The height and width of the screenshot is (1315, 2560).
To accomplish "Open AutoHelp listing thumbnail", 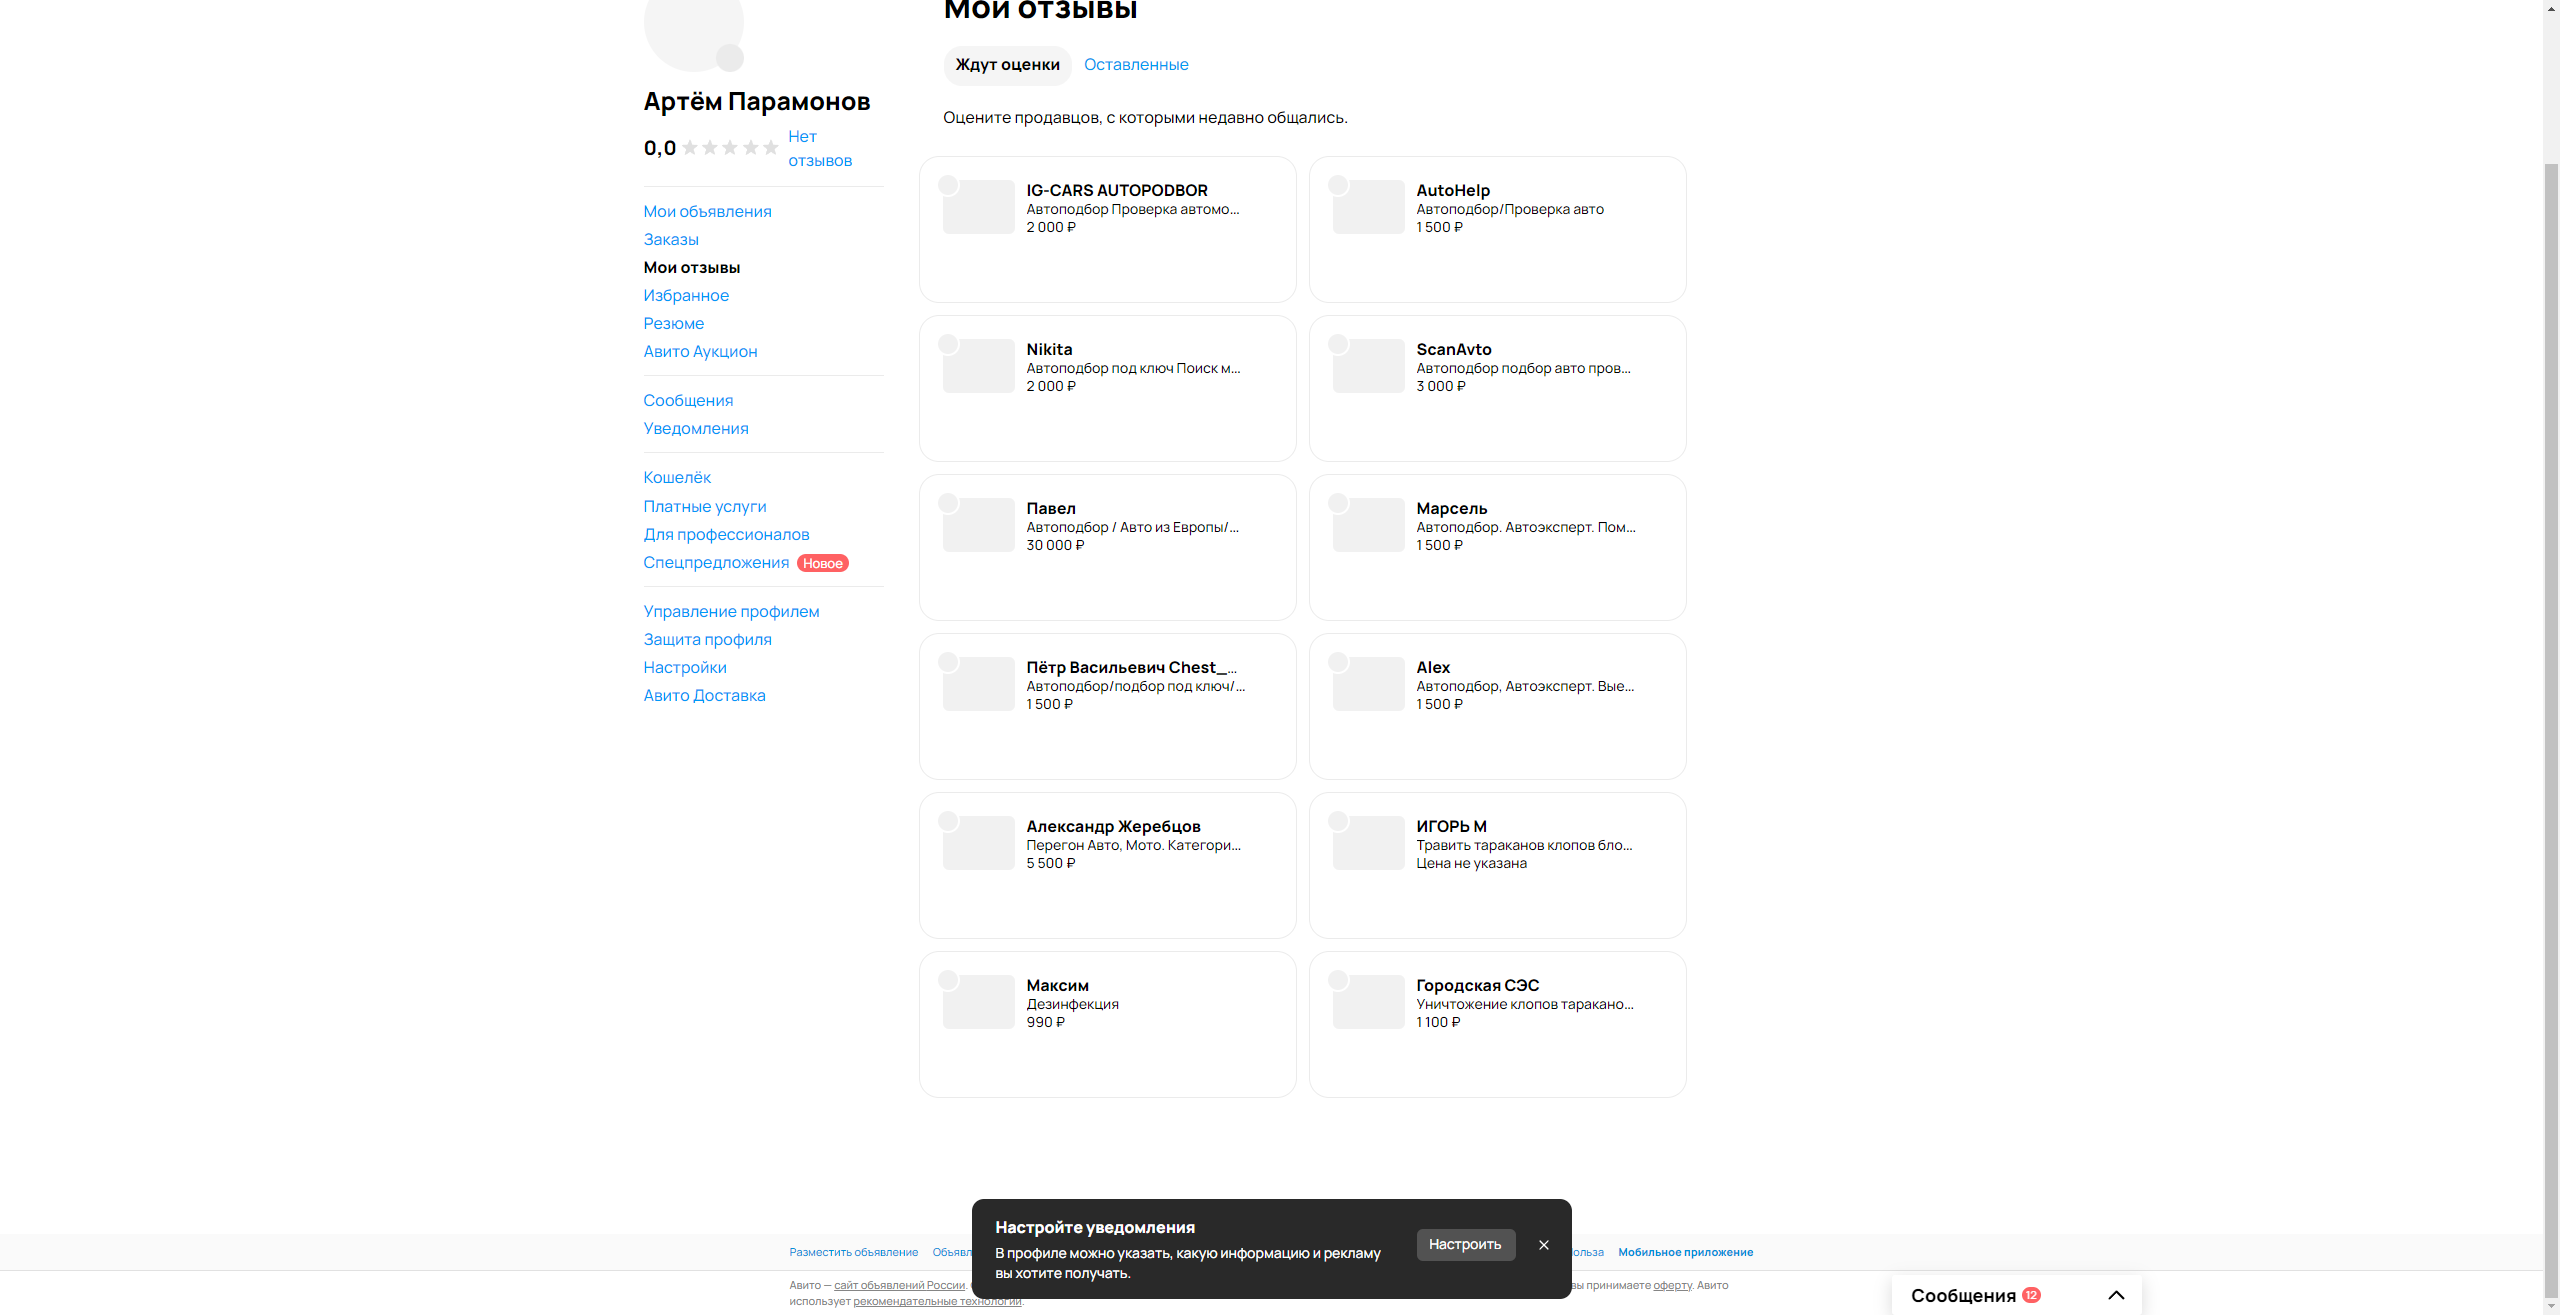I will [x=1368, y=207].
